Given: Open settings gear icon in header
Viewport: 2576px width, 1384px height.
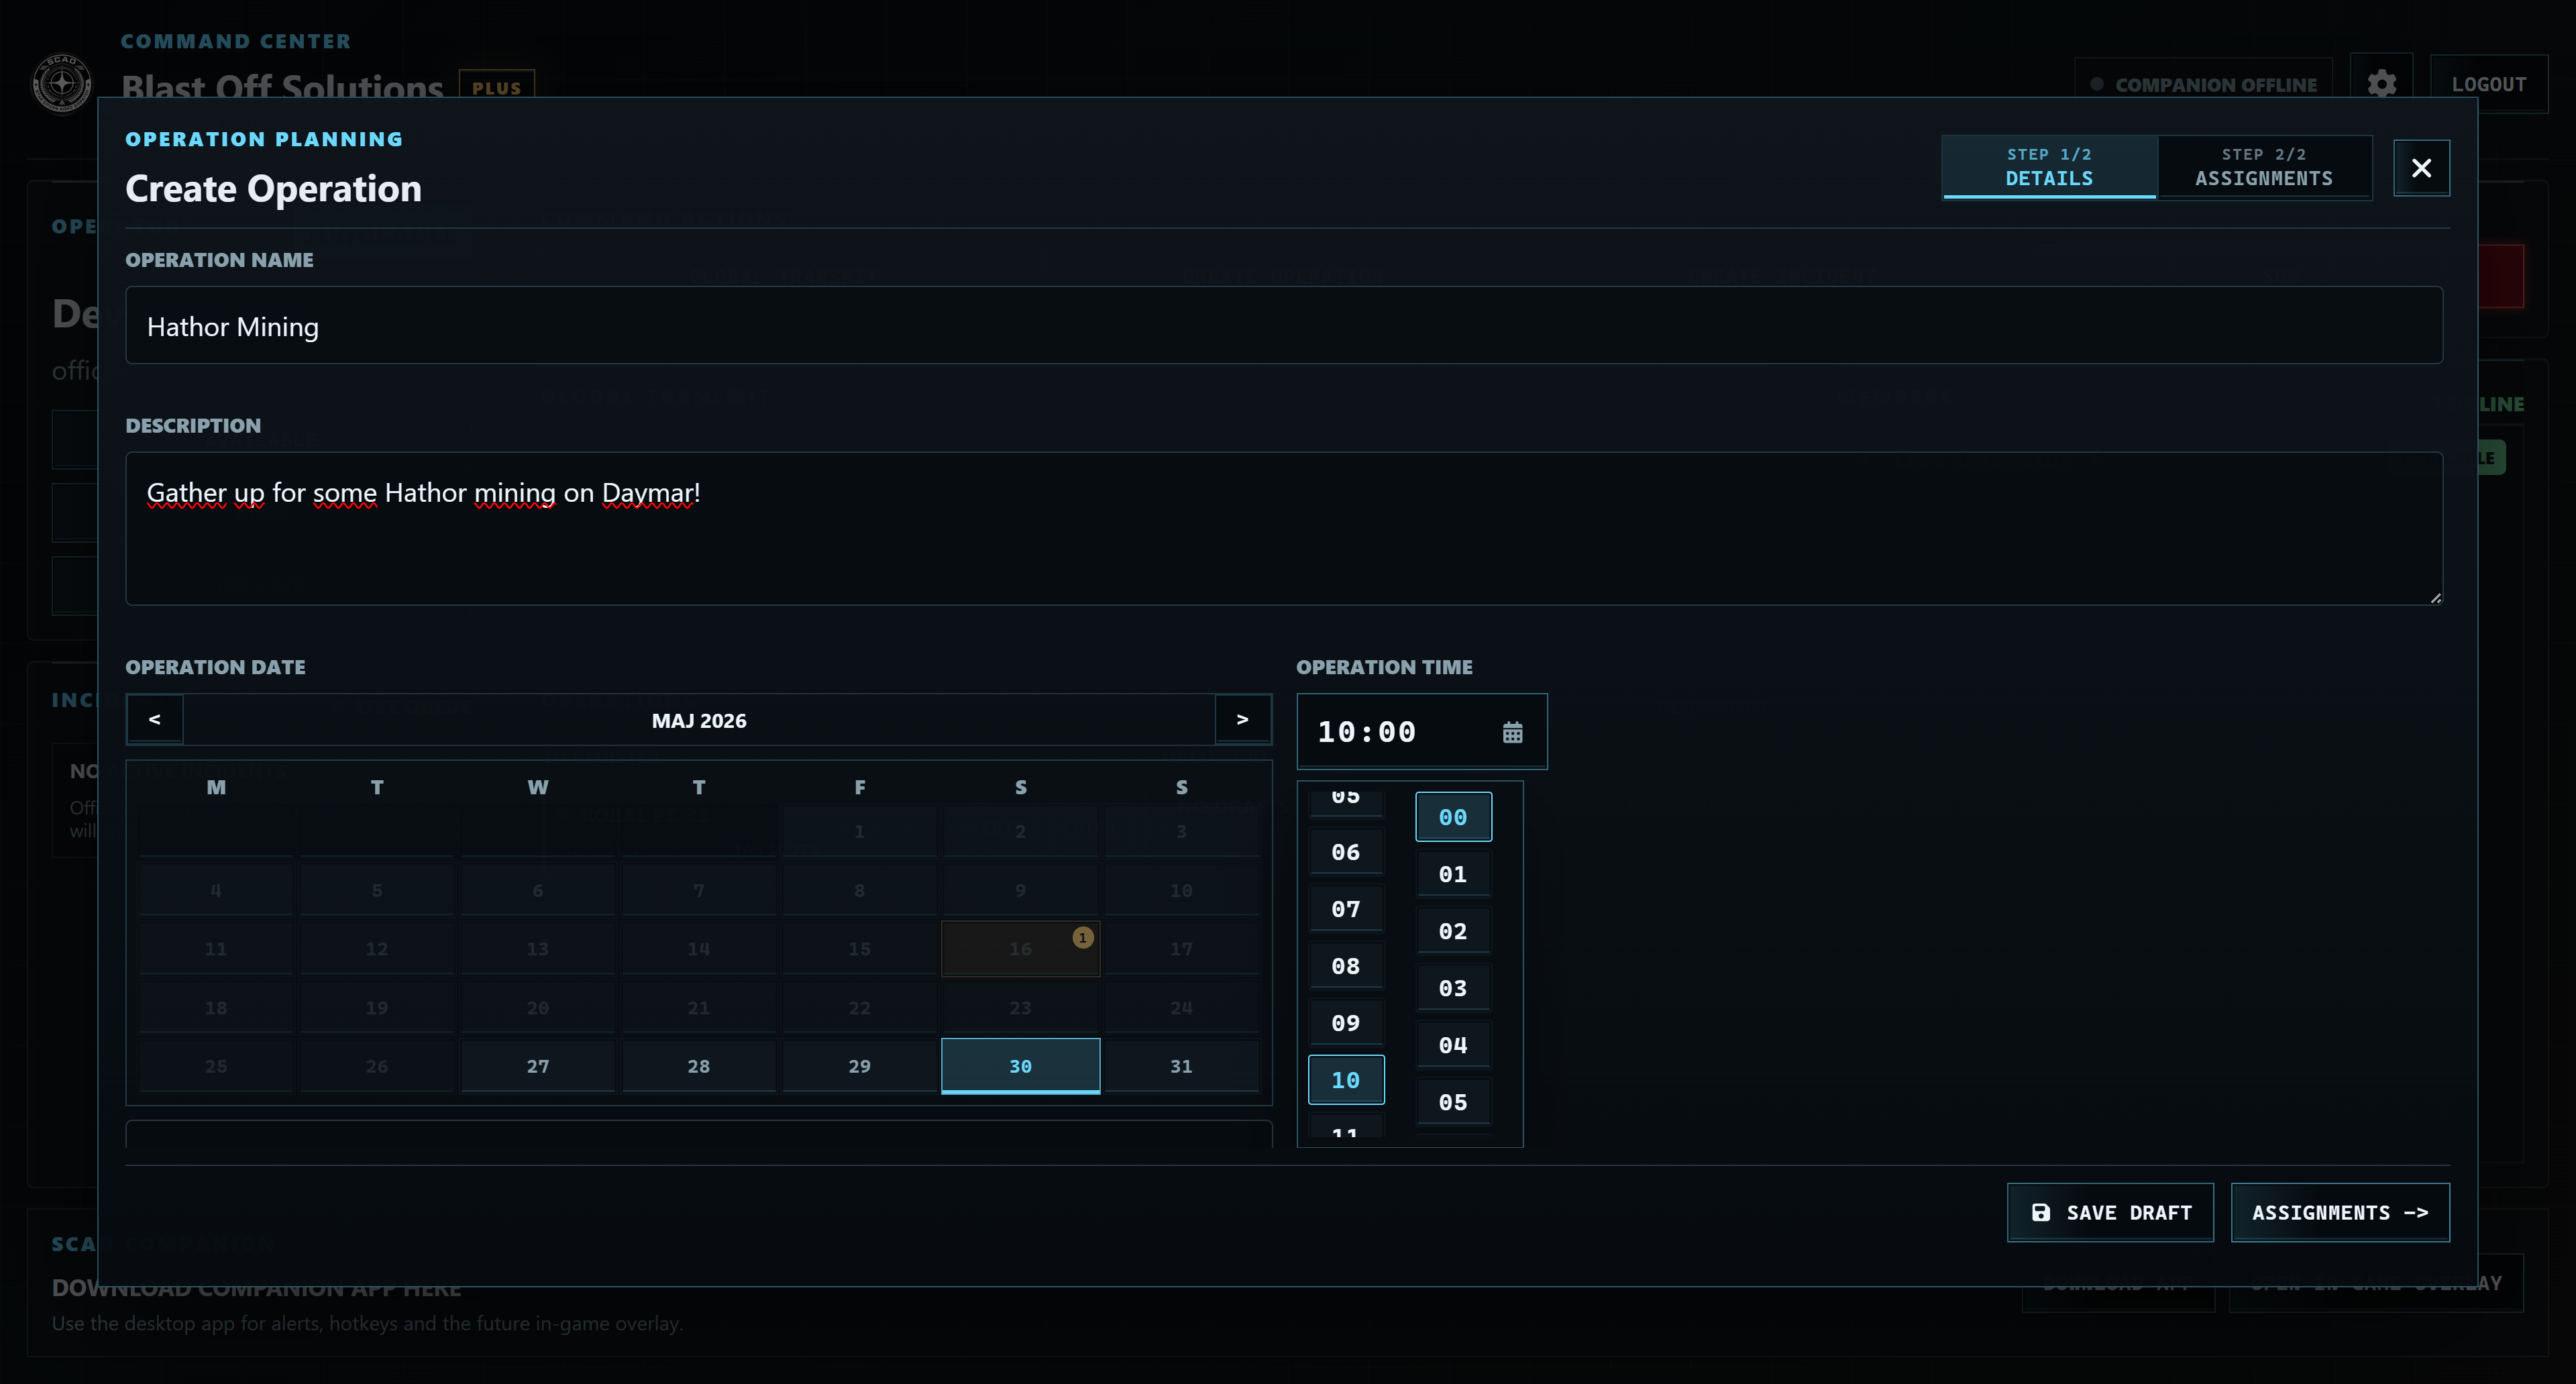Looking at the screenshot, I should pyautogui.click(x=2381, y=84).
